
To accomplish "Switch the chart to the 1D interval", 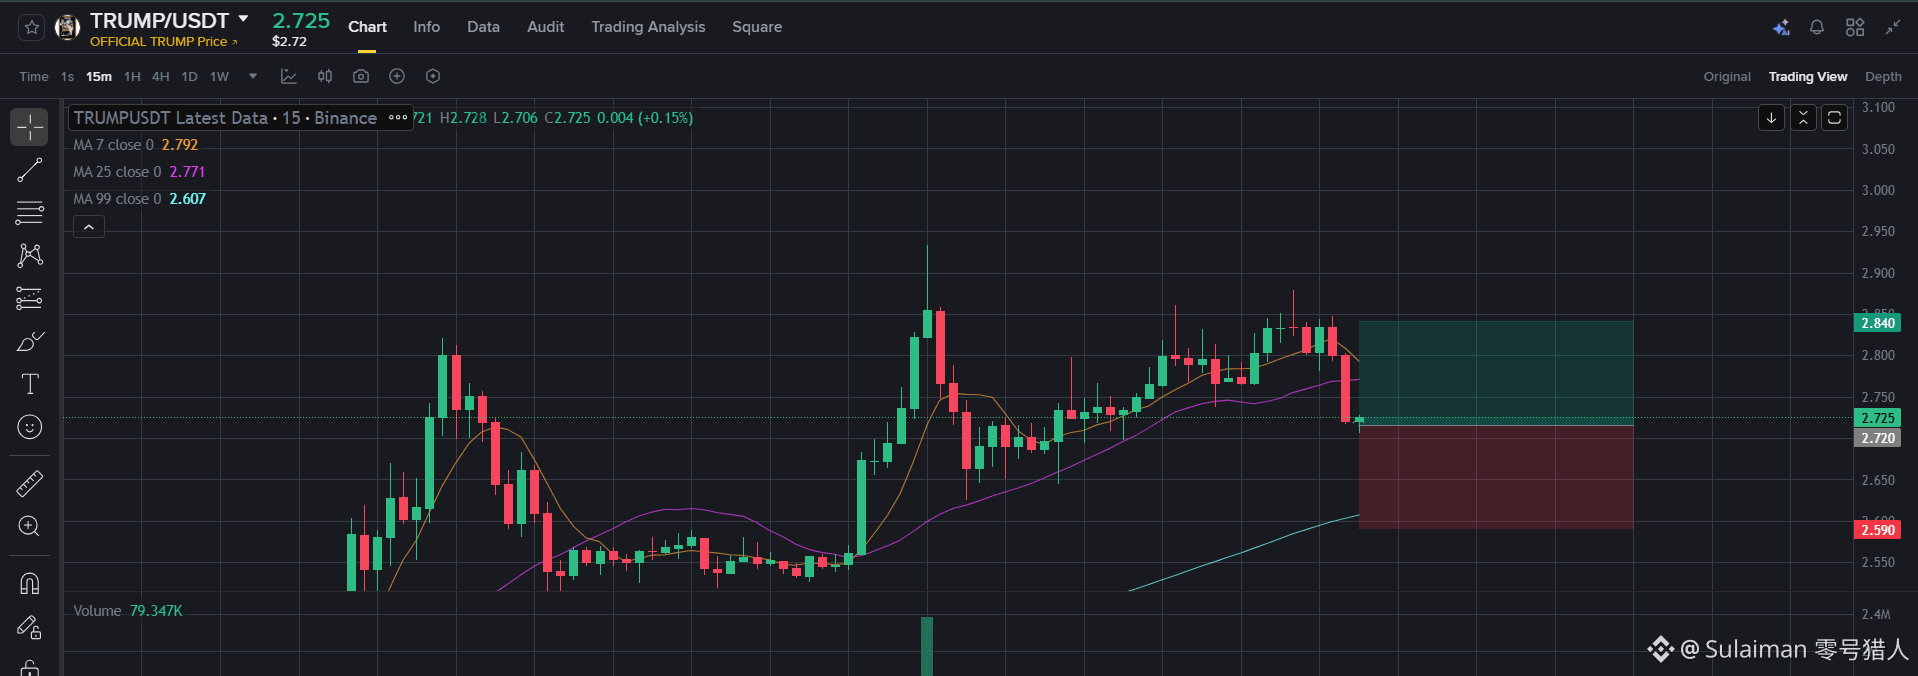I will coord(190,76).
